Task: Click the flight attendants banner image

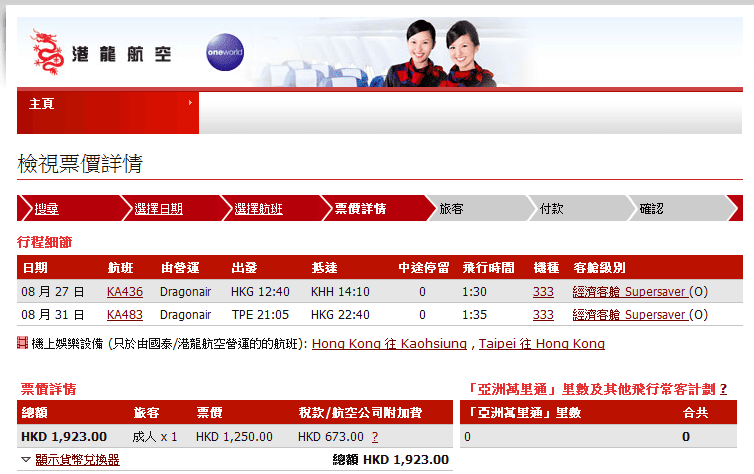Action: (440, 50)
